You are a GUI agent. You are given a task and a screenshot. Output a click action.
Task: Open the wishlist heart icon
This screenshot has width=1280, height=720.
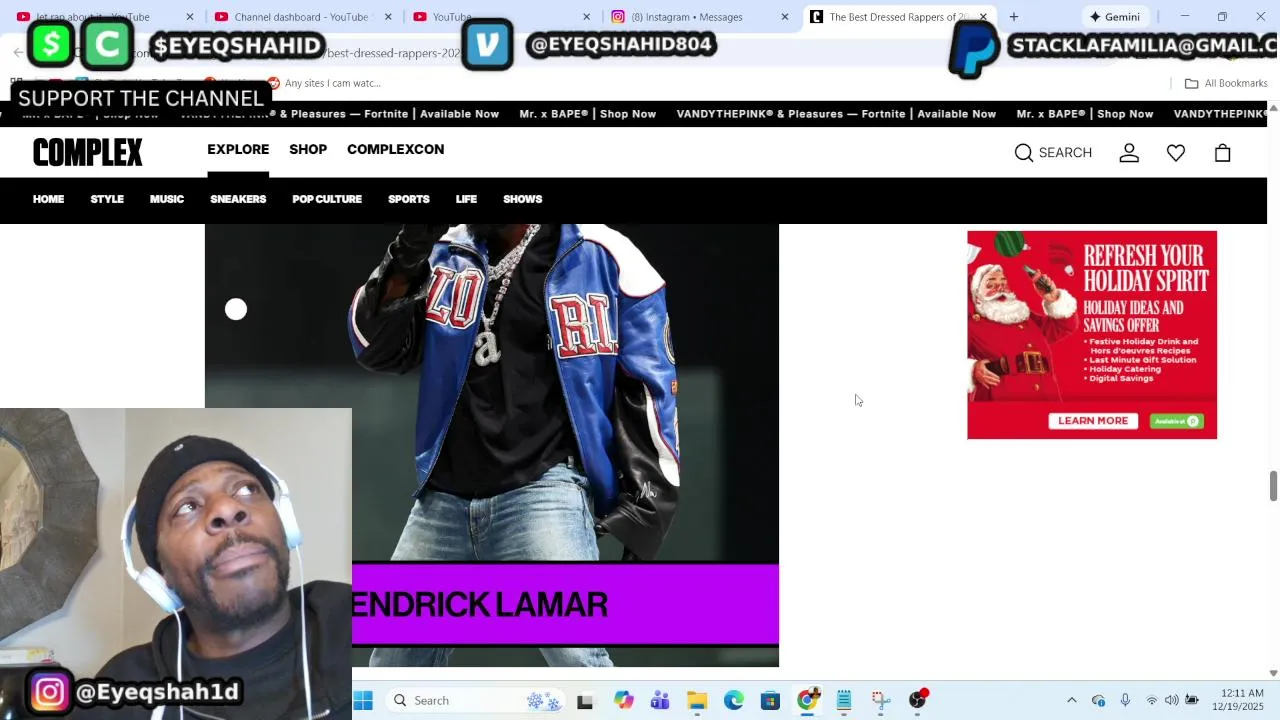1176,153
